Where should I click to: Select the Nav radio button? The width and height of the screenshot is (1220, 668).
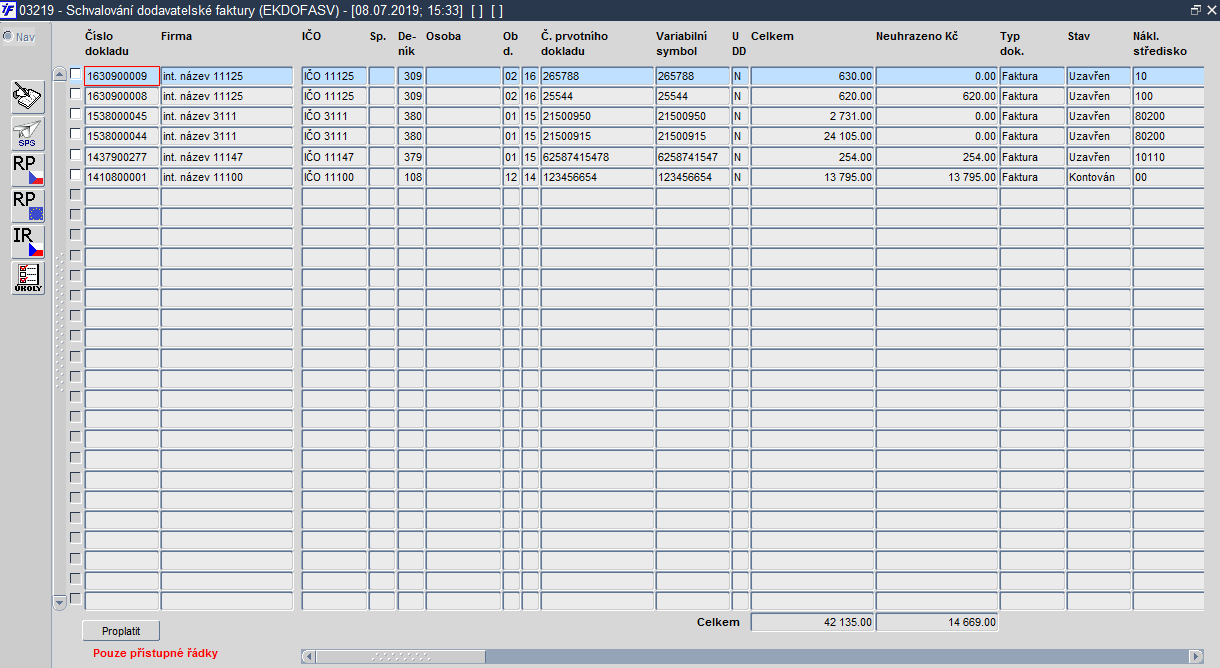coord(8,37)
